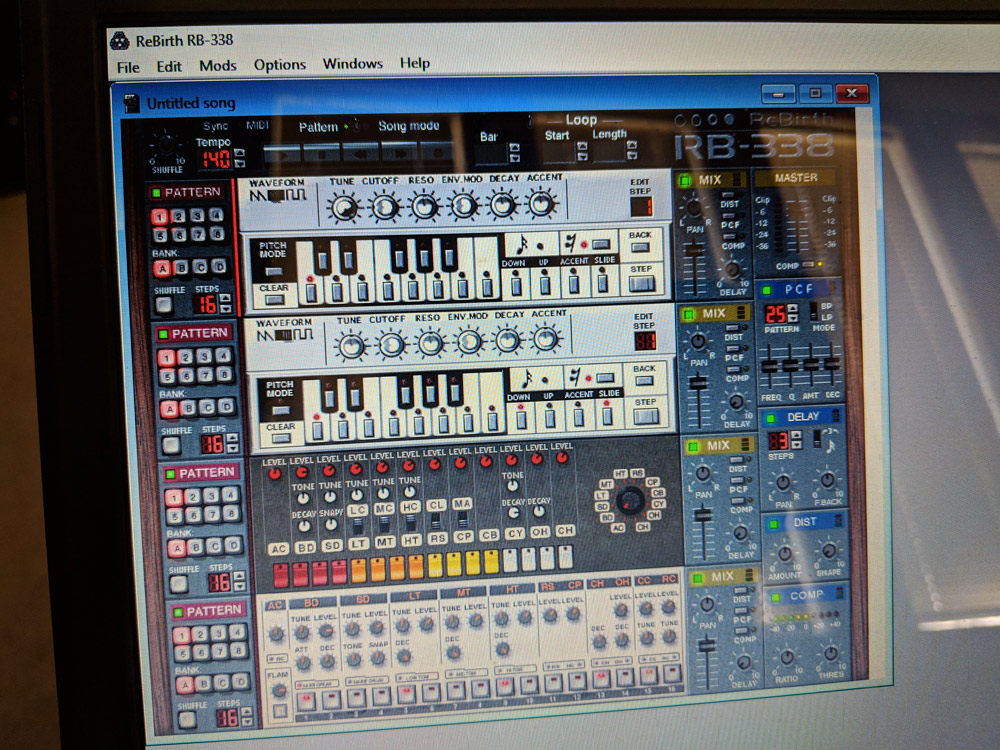The image size is (1000, 750).
Task: Flip the Pattern / Song mode switch
Action: pos(355,126)
